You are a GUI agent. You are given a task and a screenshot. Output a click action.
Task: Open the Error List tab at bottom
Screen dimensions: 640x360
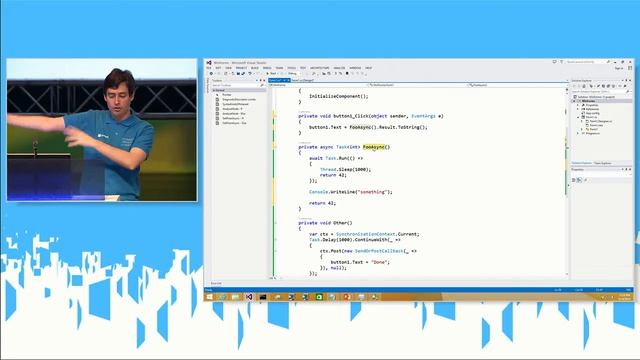coord(216,283)
